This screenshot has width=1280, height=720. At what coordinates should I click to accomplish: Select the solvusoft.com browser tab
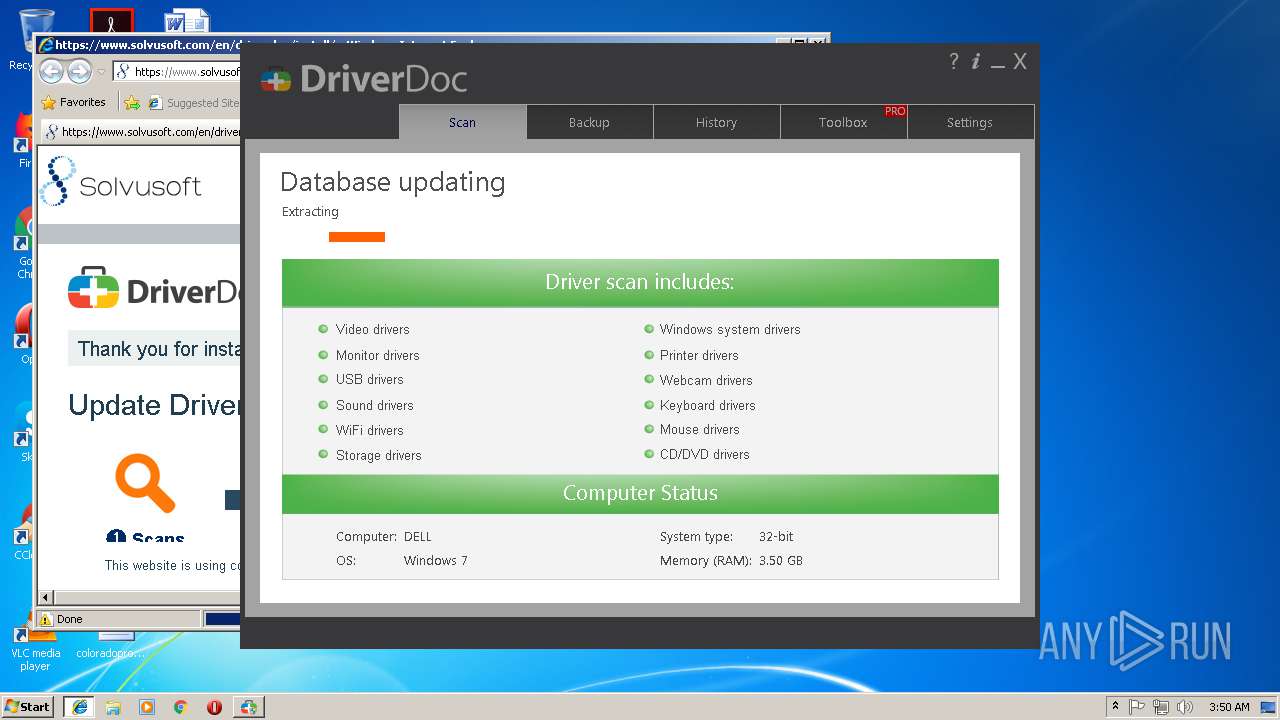click(141, 131)
